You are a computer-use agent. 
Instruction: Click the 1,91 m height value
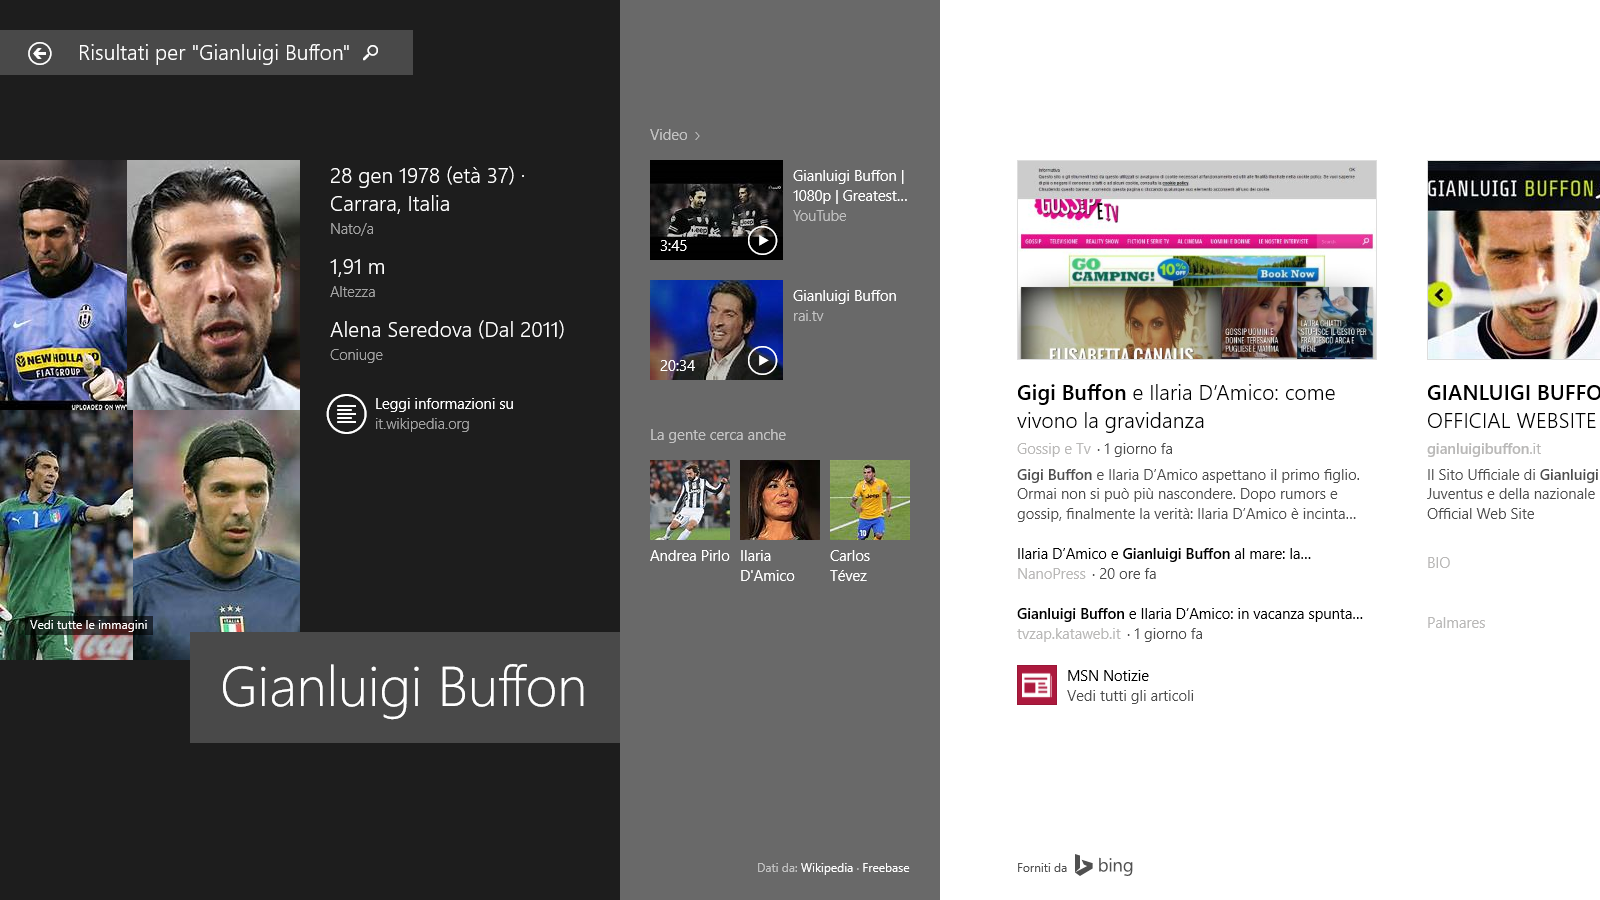tap(357, 267)
